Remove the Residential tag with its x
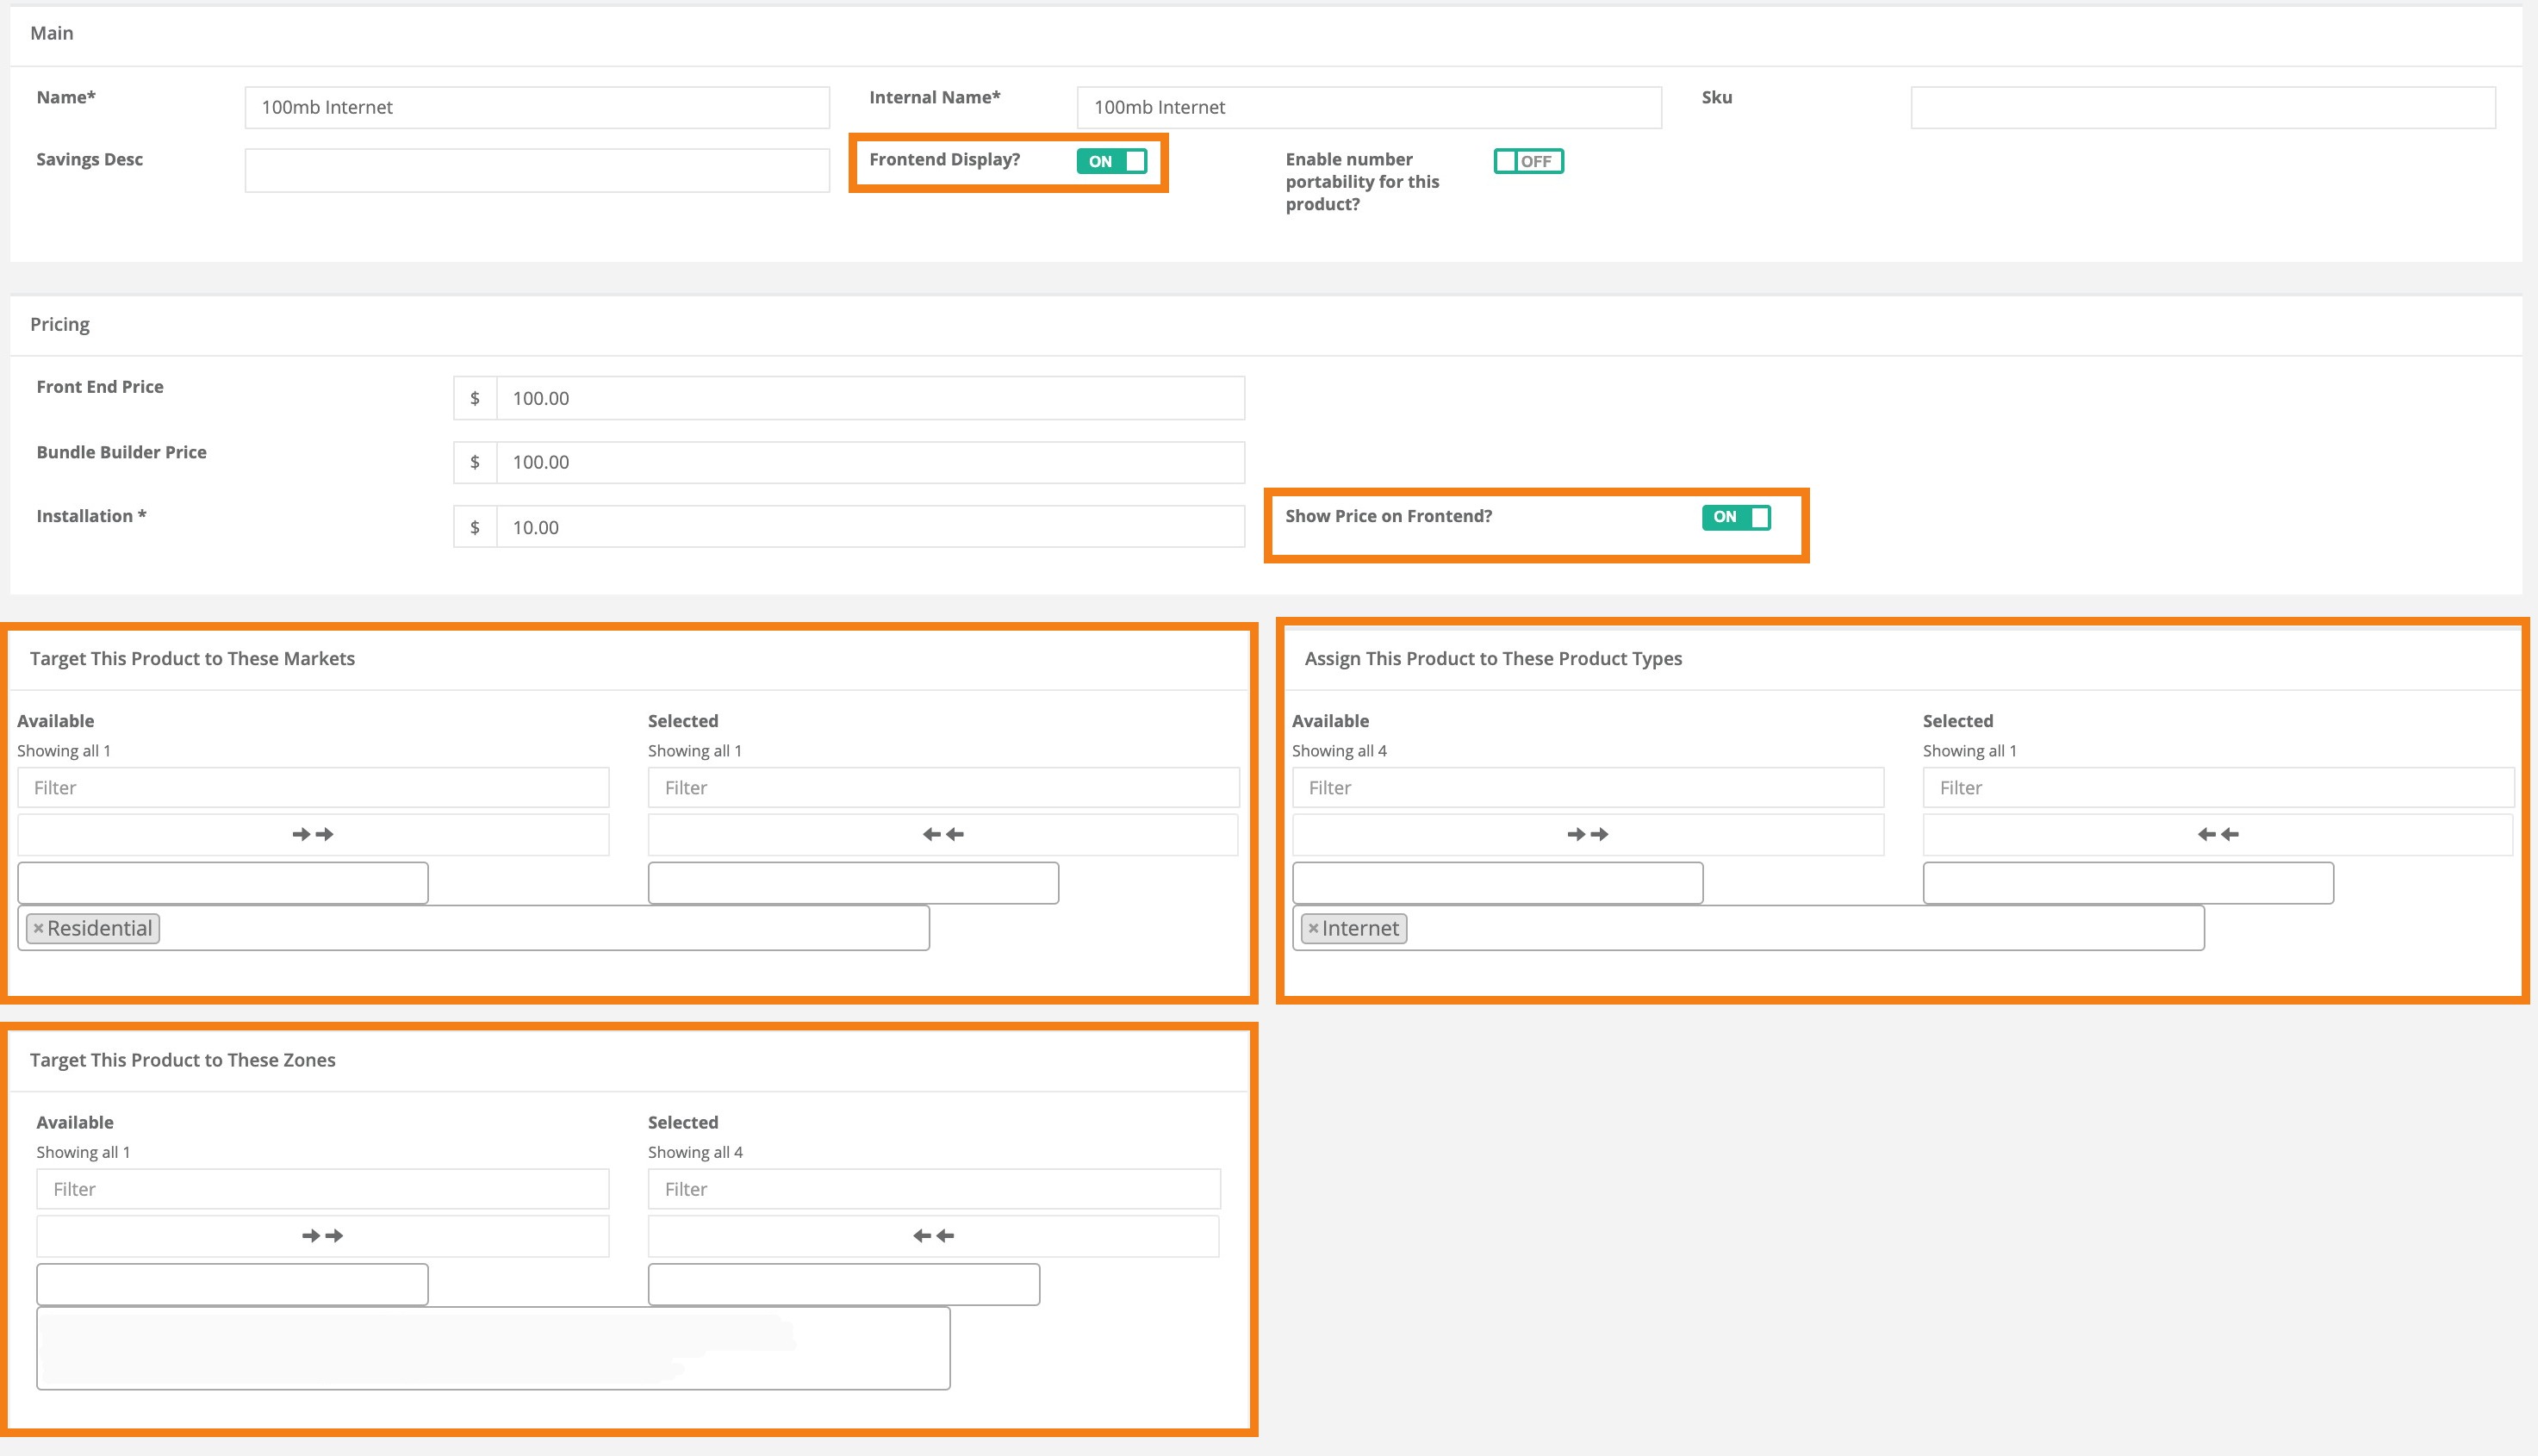2538x1456 pixels. (x=38, y=929)
